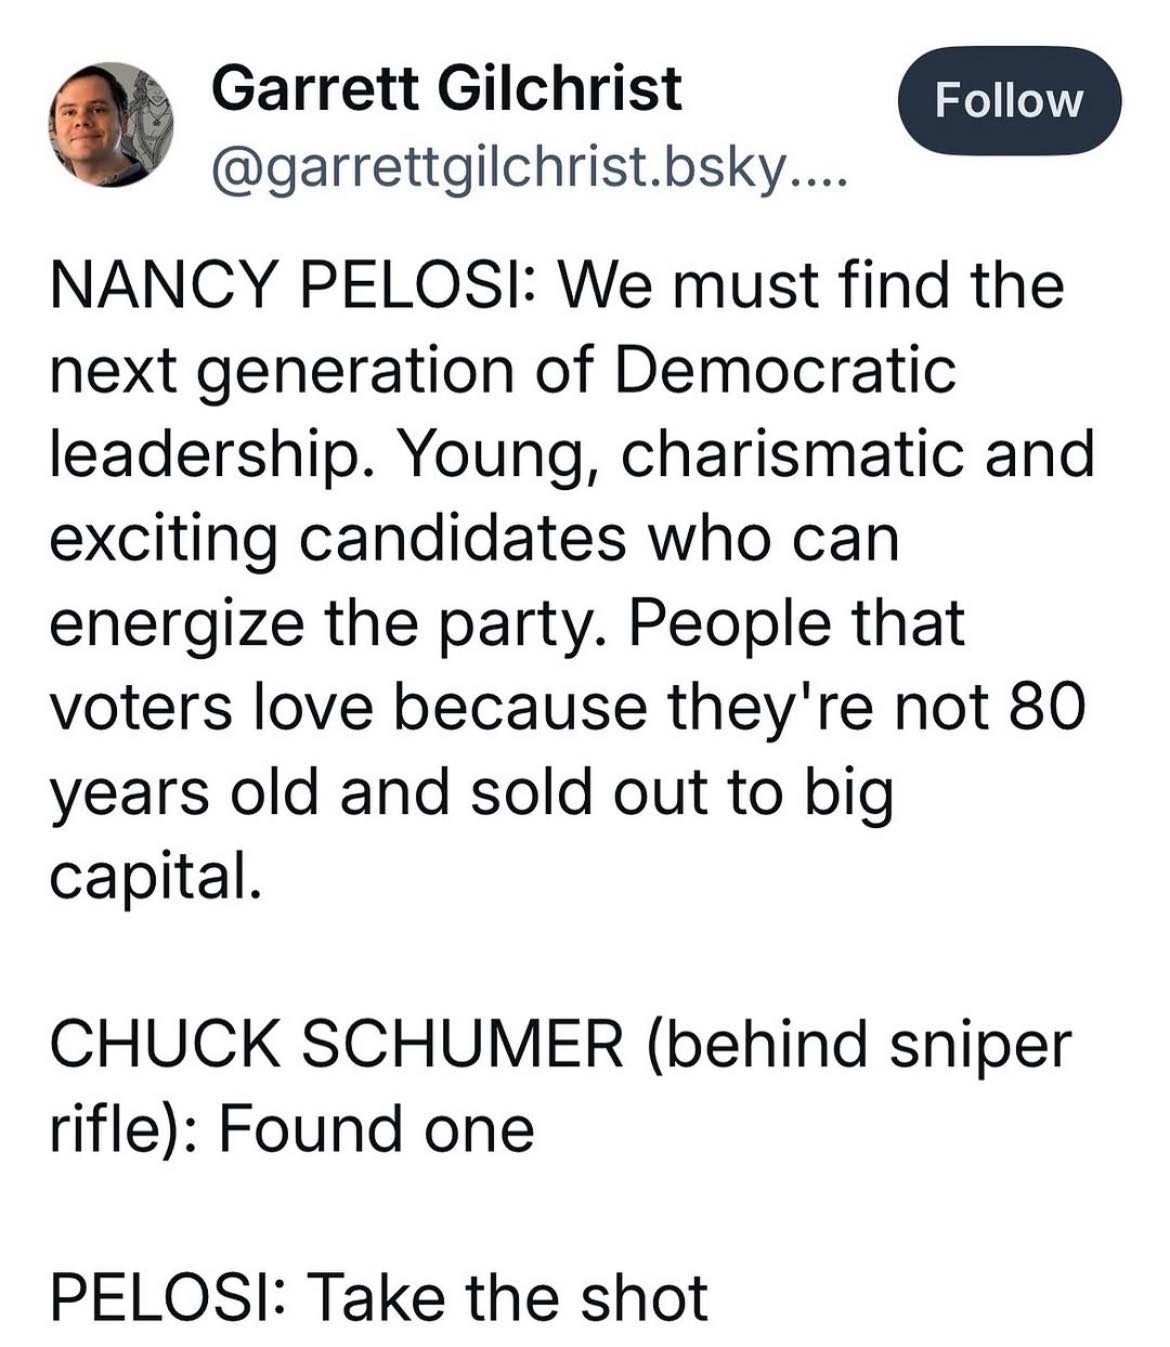The width and height of the screenshot is (1170, 1347).
Task: Click the word "capital." in the post
Action: (x=156, y=875)
